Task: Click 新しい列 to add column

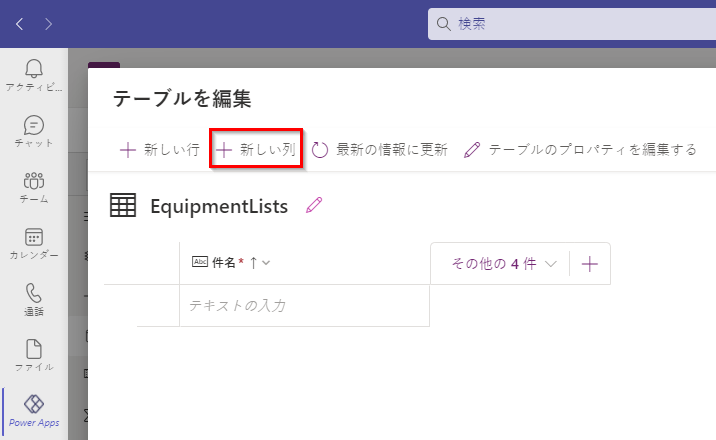Action: pos(256,150)
